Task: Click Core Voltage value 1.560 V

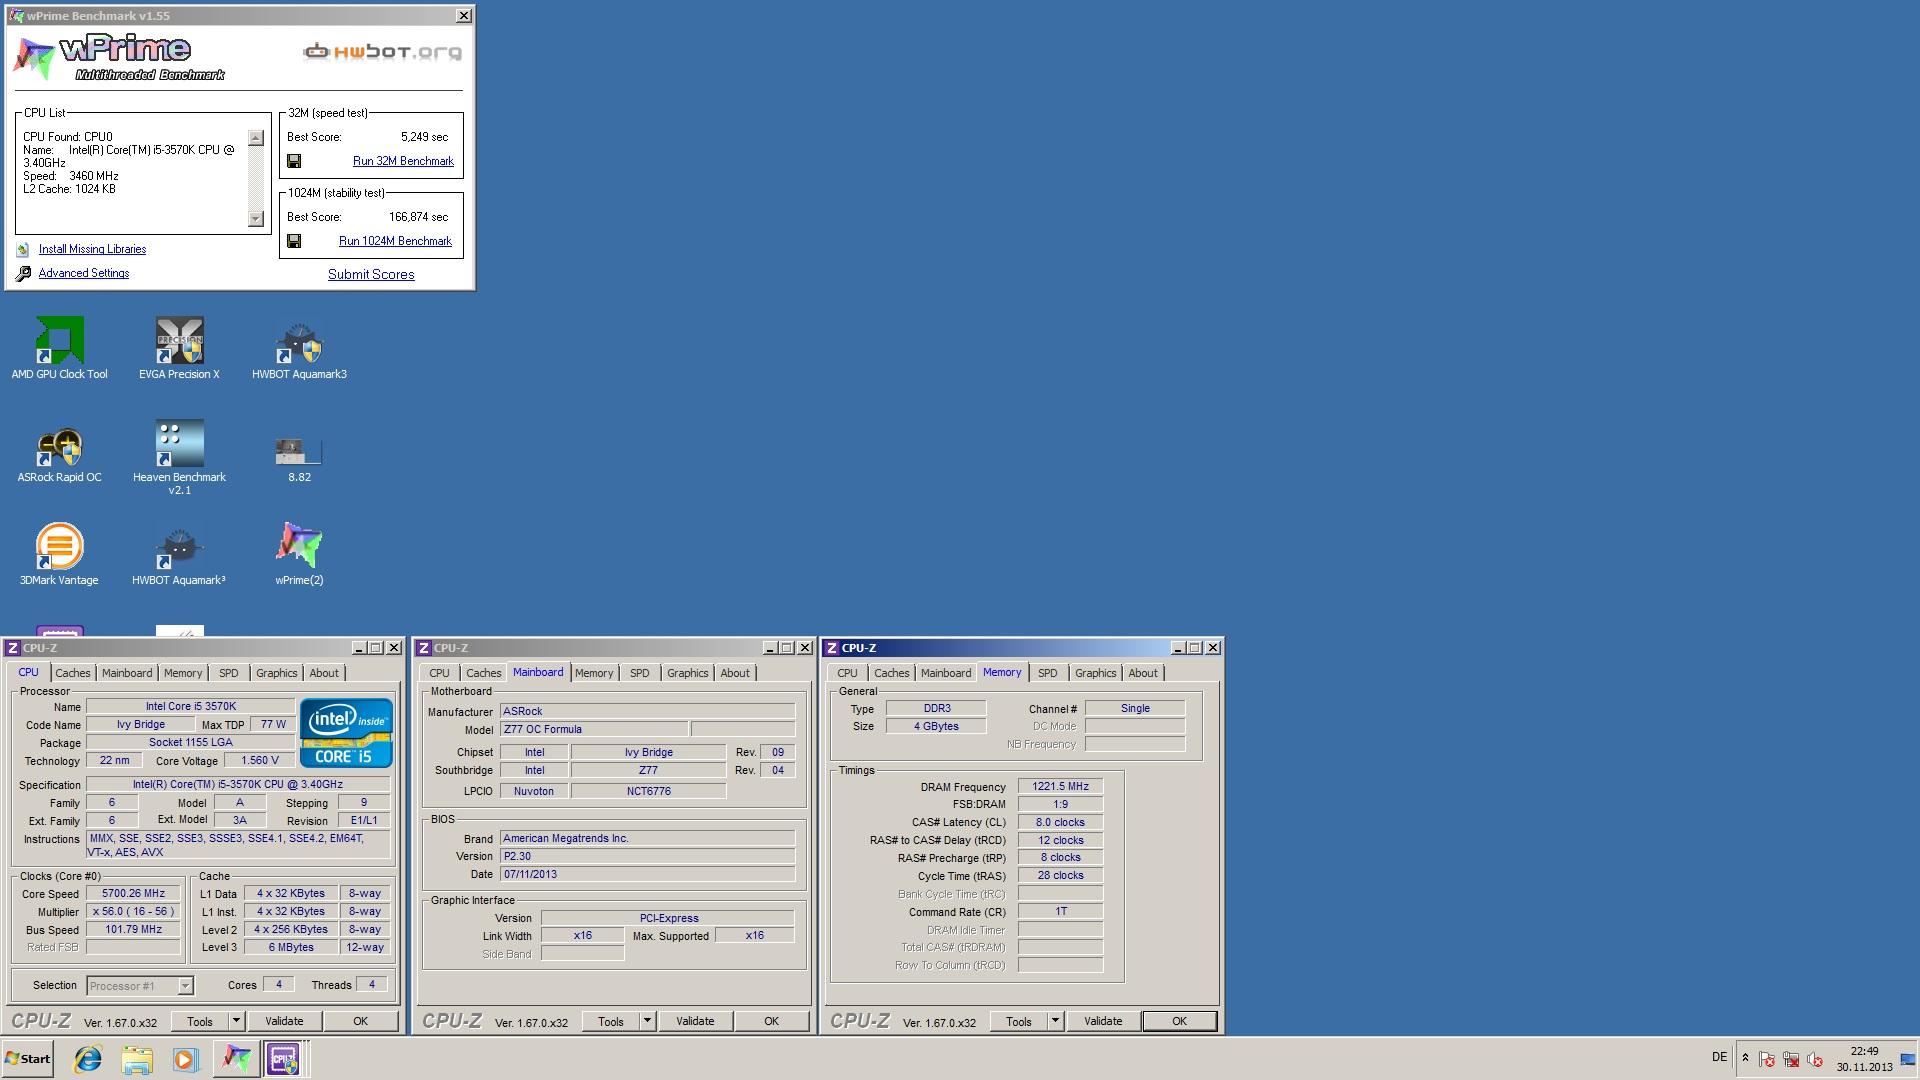Action: pyautogui.click(x=260, y=761)
